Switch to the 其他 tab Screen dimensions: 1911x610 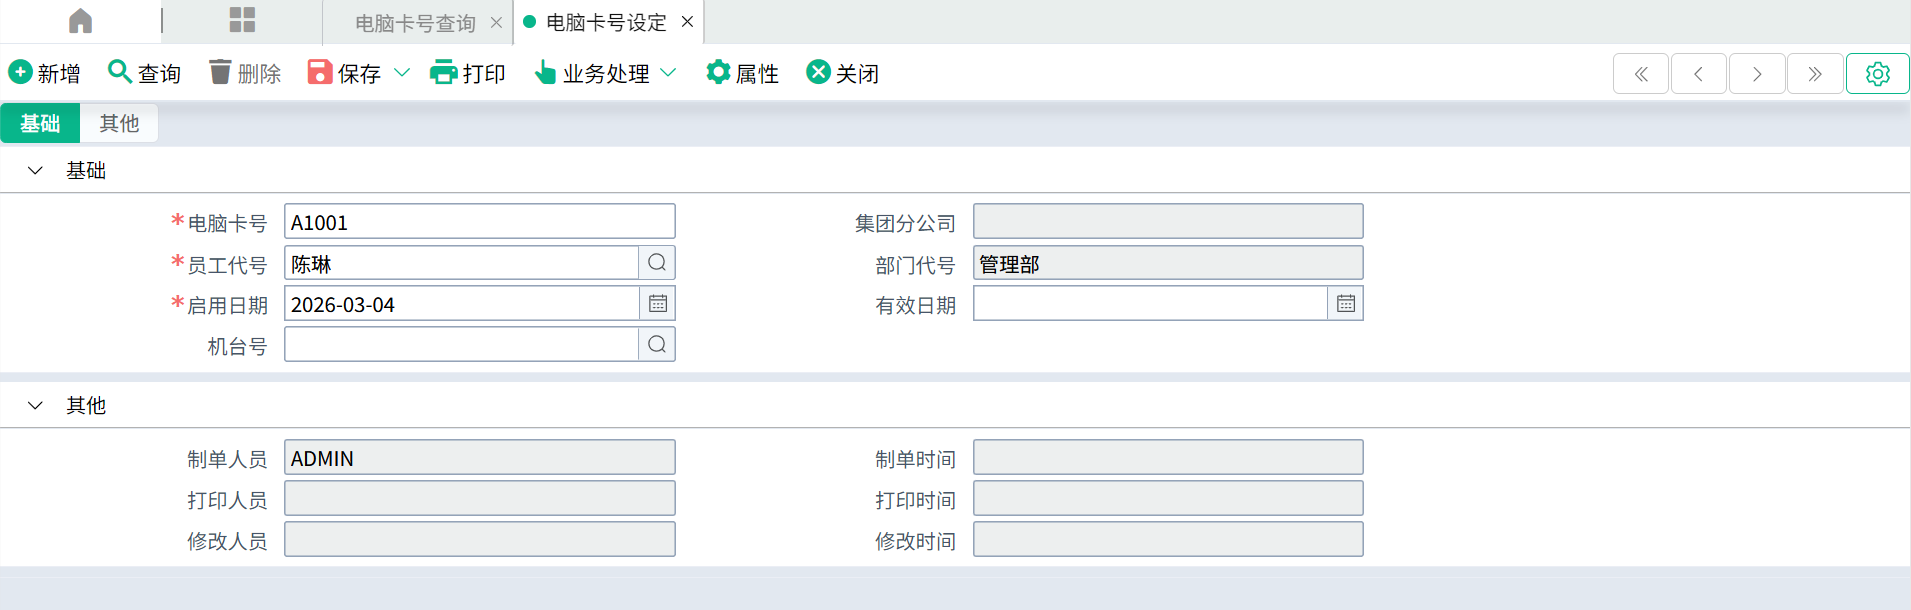pyautogui.click(x=119, y=123)
